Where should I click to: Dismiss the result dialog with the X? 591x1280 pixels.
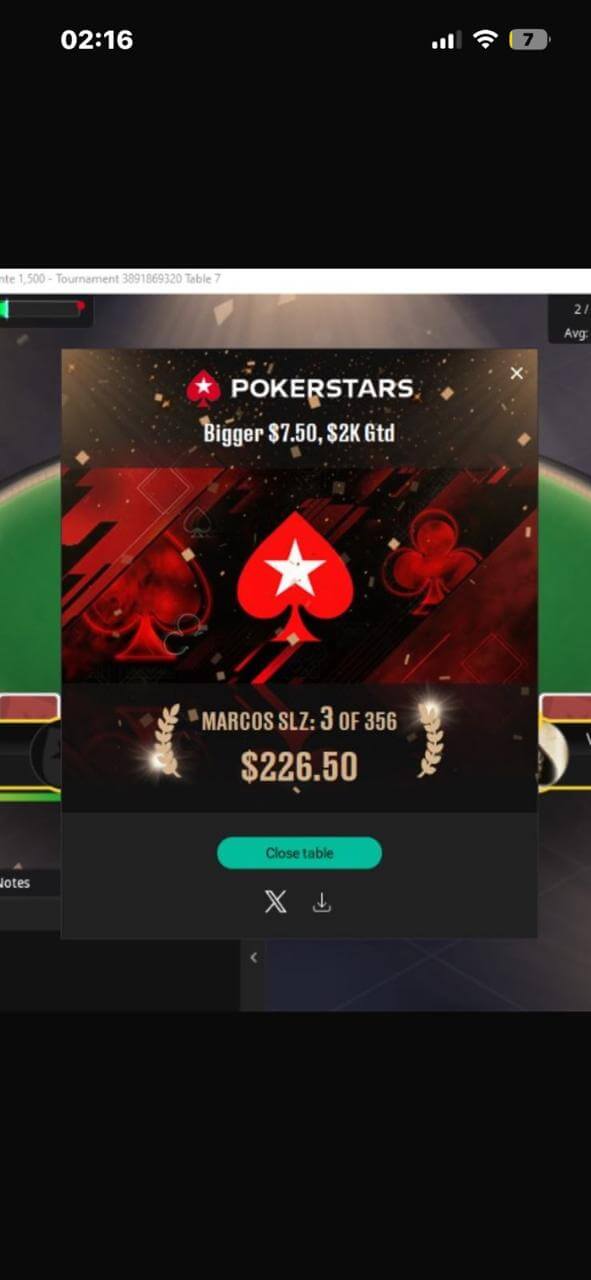(516, 373)
